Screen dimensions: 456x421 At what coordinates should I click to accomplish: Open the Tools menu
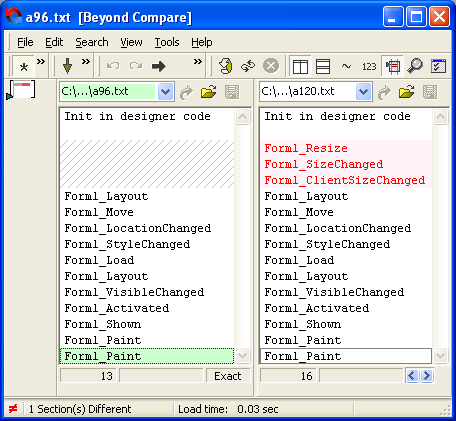click(x=167, y=42)
